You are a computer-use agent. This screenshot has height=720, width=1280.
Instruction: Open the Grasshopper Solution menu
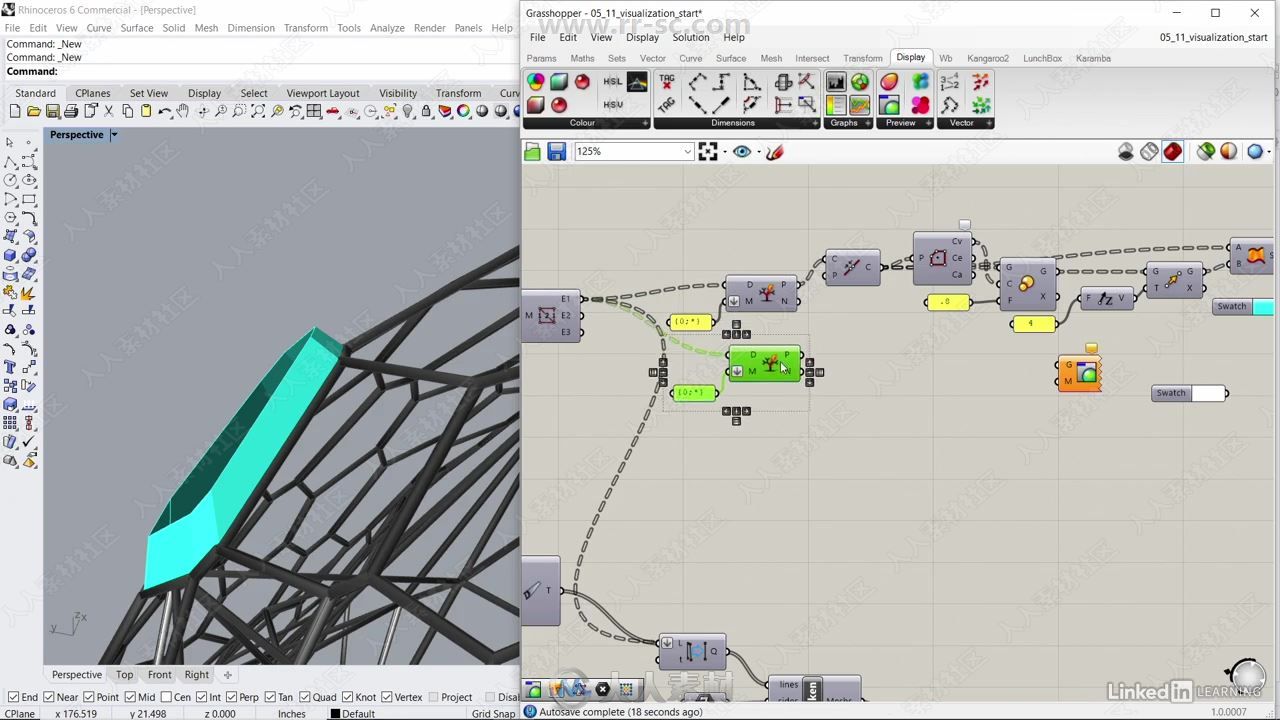click(690, 37)
